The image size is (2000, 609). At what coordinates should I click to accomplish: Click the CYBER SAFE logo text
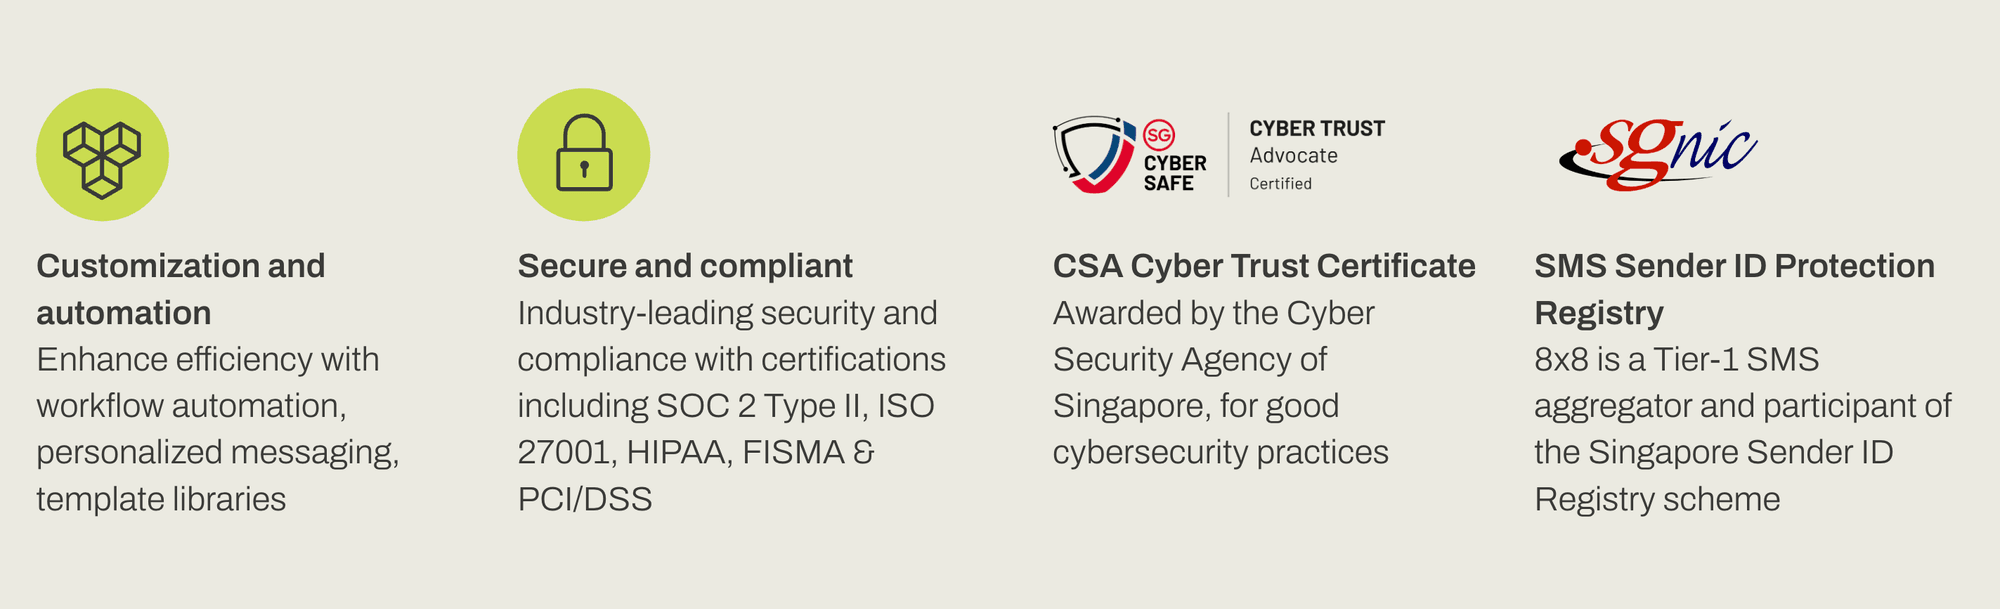(1175, 173)
